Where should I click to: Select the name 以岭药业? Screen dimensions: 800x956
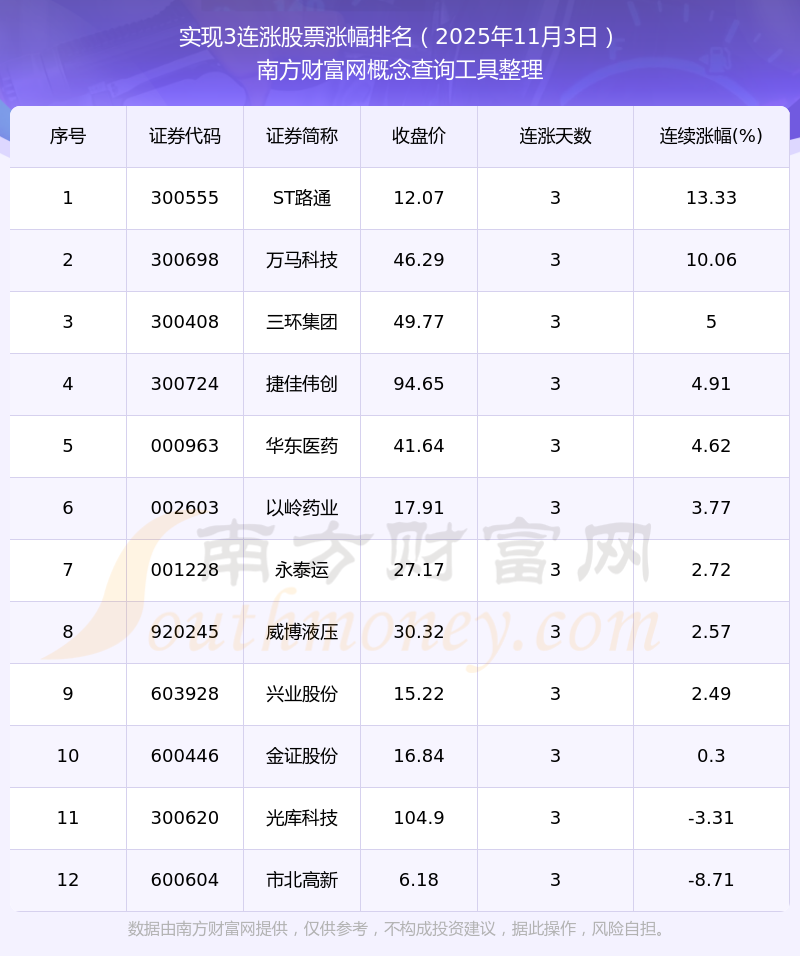pyautogui.click(x=302, y=508)
